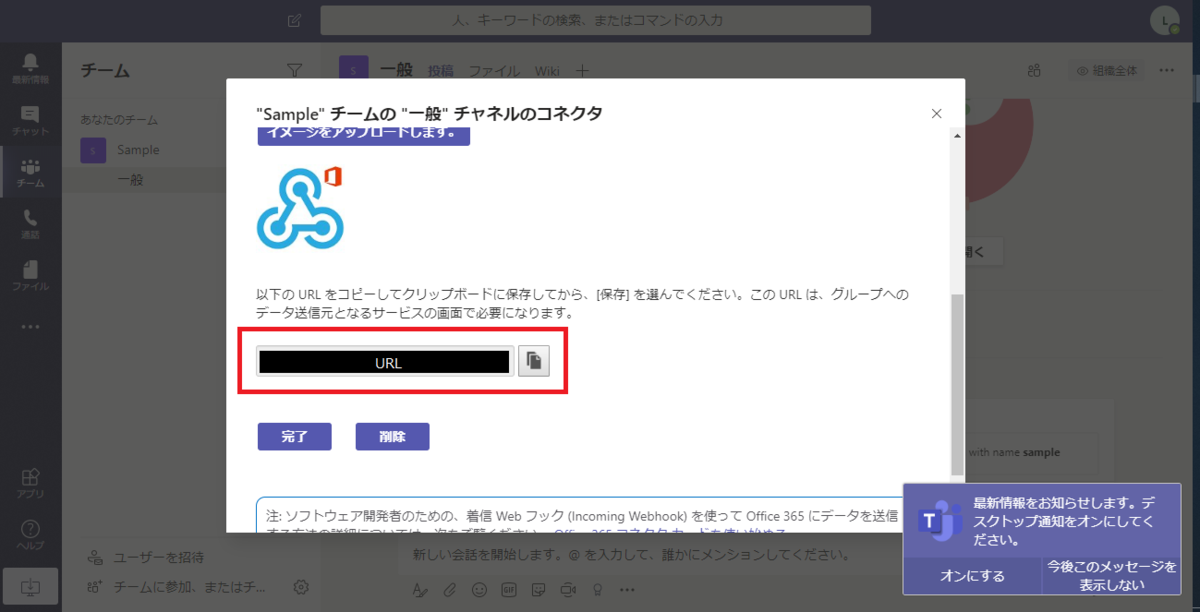This screenshot has width=1200, height=612.
Task: Click イメージをアップロードします button
Action: (x=364, y=134)
